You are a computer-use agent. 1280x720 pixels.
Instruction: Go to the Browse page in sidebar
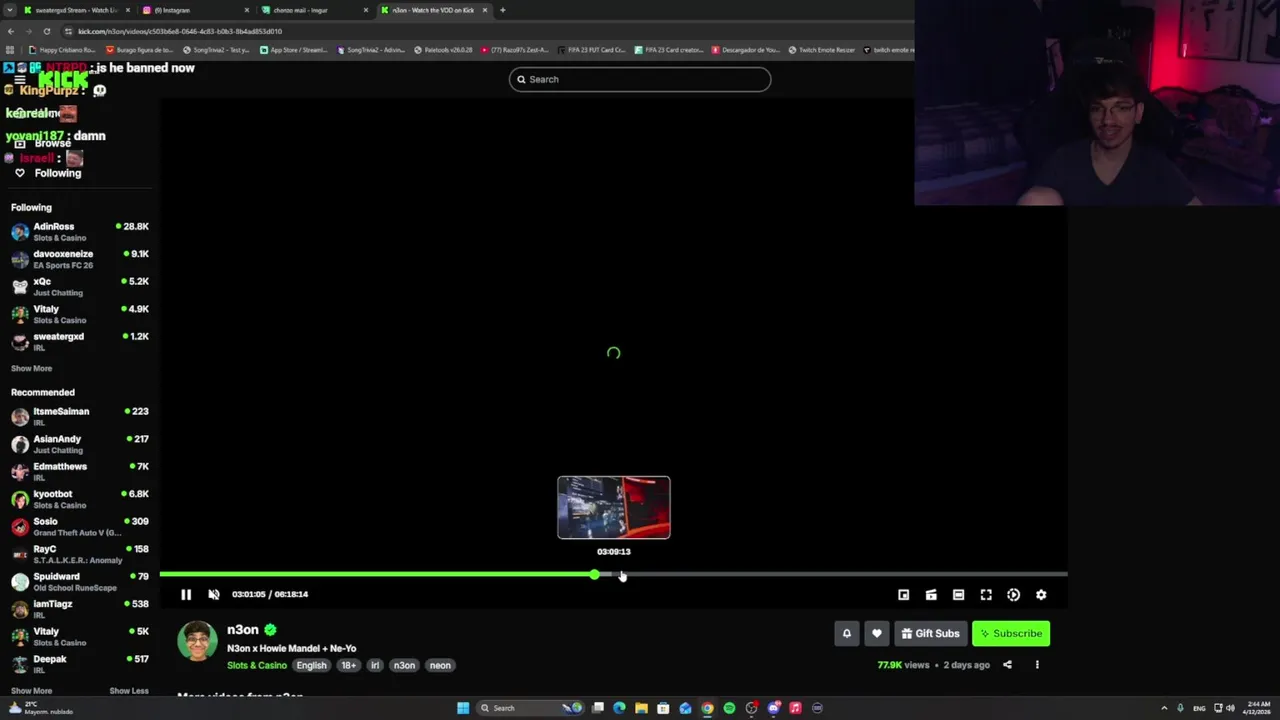pos(52,144)
